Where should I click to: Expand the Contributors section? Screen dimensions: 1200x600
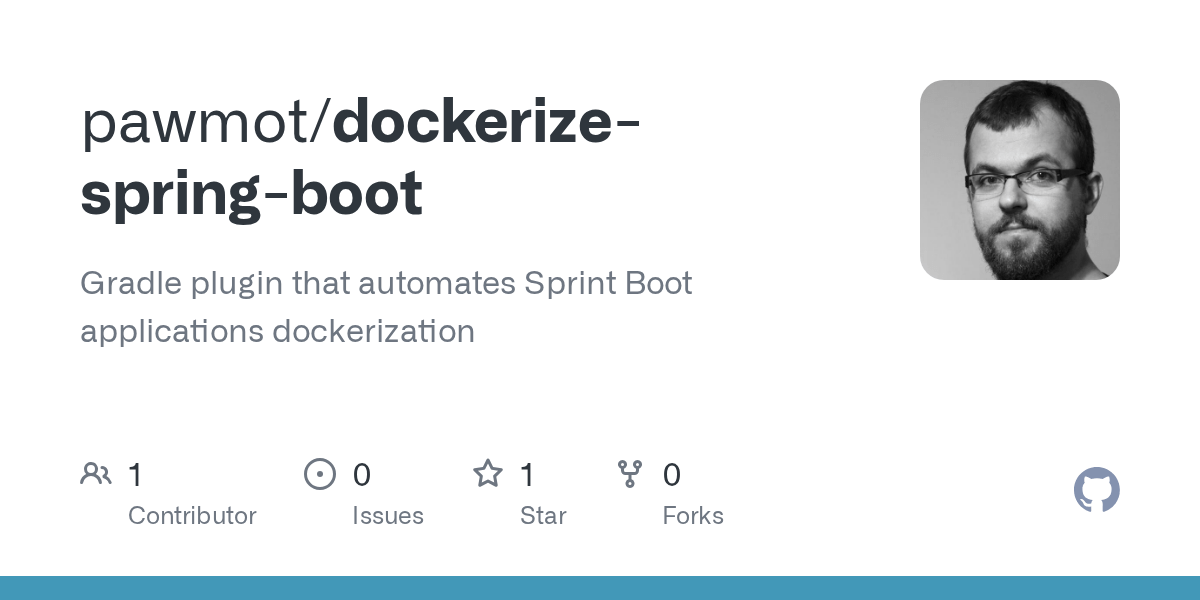point(192,515)
